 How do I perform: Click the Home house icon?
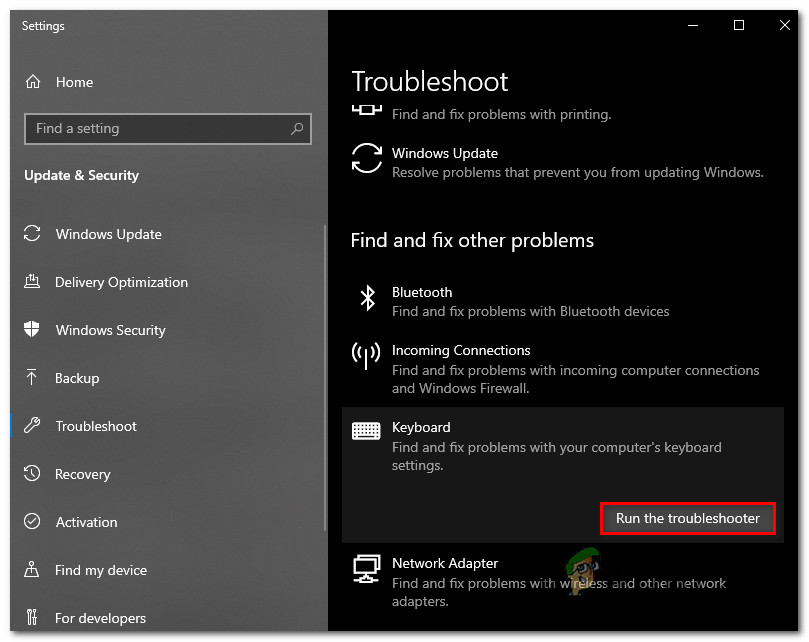[33, 82]
